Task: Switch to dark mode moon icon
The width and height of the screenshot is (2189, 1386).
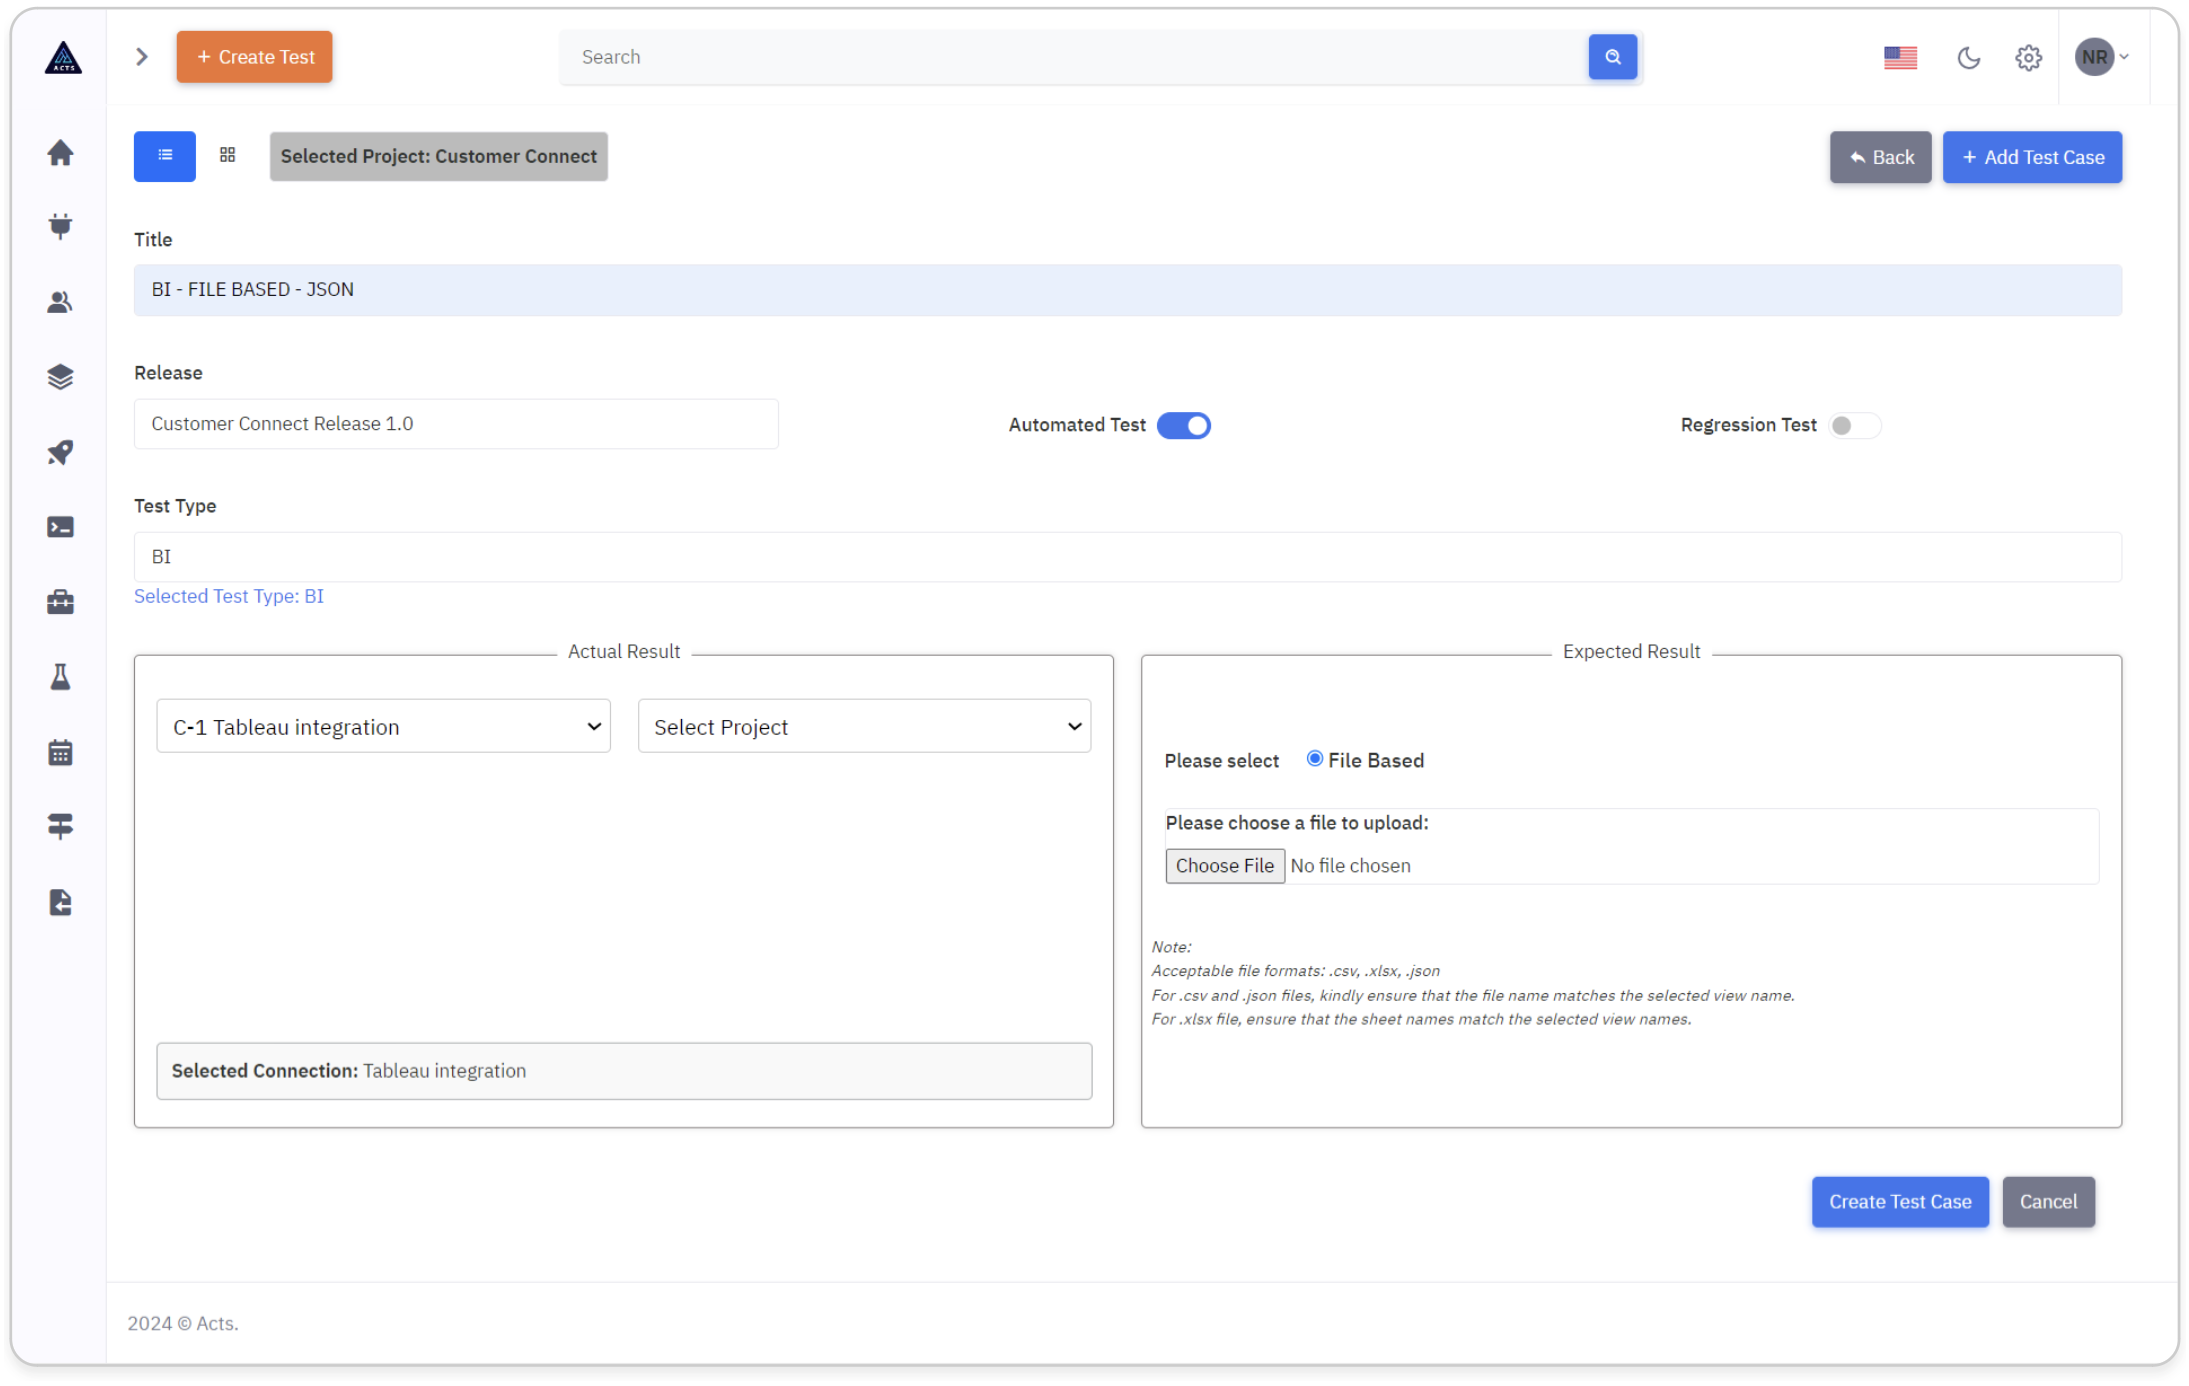Action: click(x=1968, y=58)
